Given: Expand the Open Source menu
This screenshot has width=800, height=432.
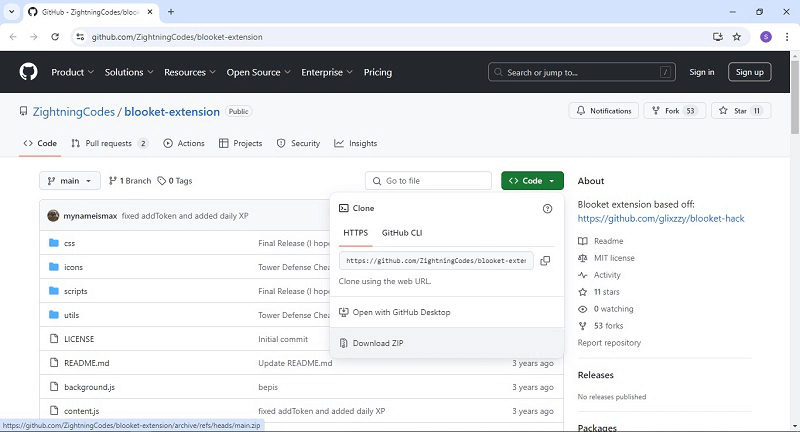Looking at the screenshot, I should [x=259, y=72].
